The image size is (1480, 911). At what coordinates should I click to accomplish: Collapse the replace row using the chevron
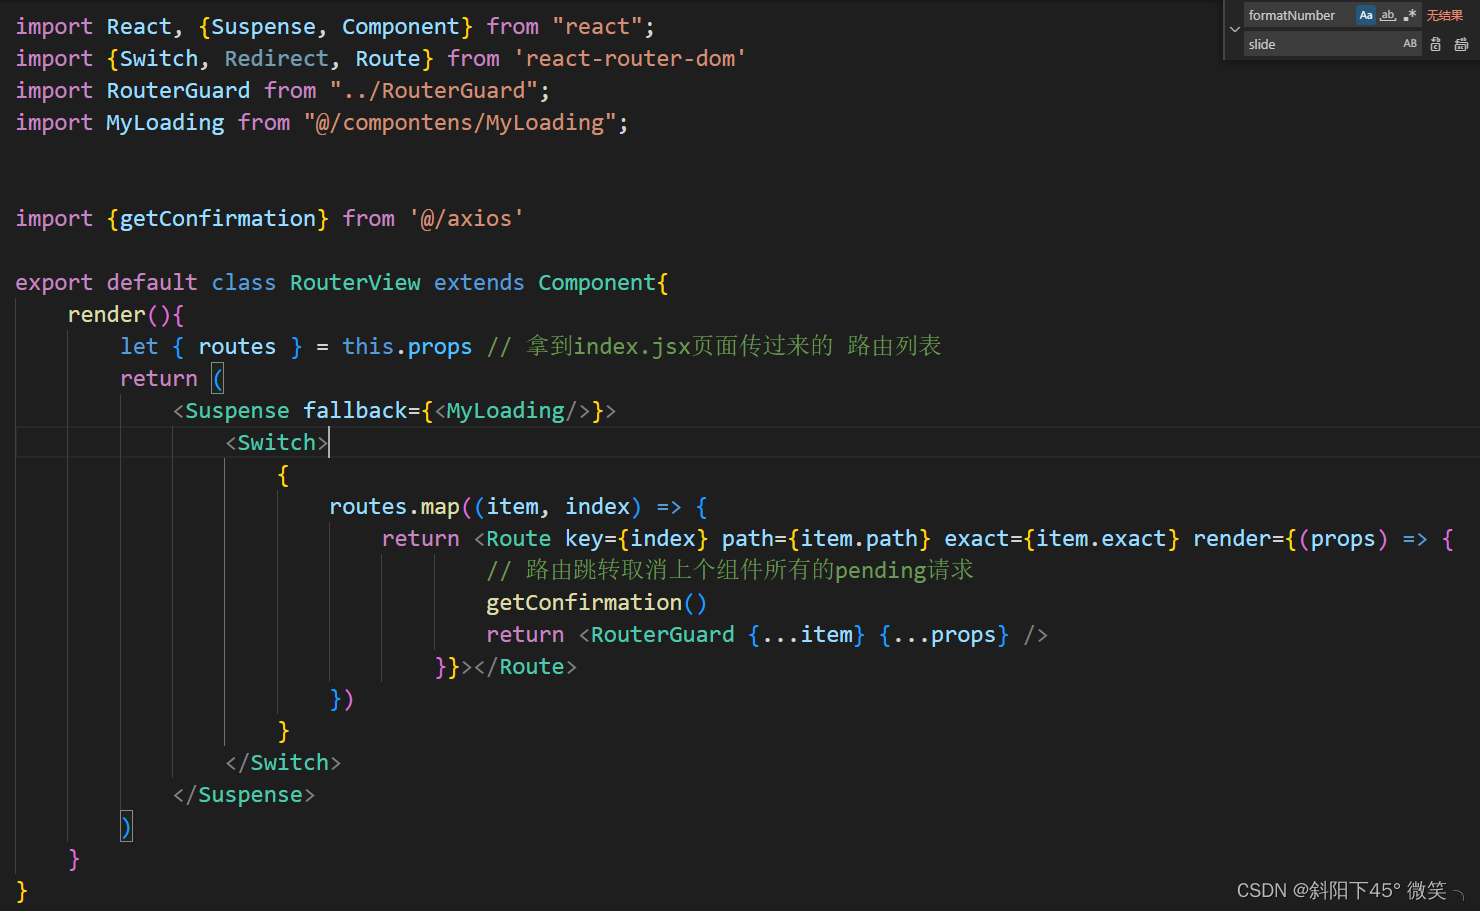pyautogui.click(x=1235, y=29)
